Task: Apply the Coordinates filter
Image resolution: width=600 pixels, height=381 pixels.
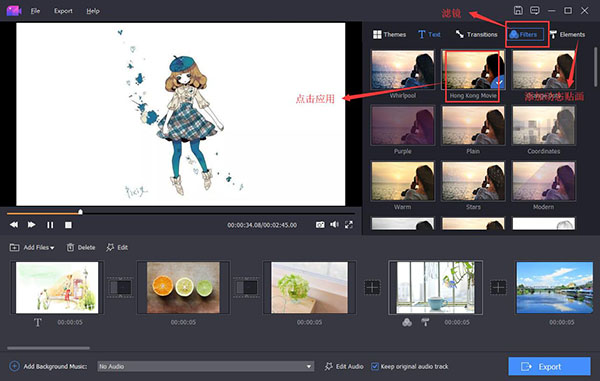Action: pyautogui.click(x=543, y=125)
